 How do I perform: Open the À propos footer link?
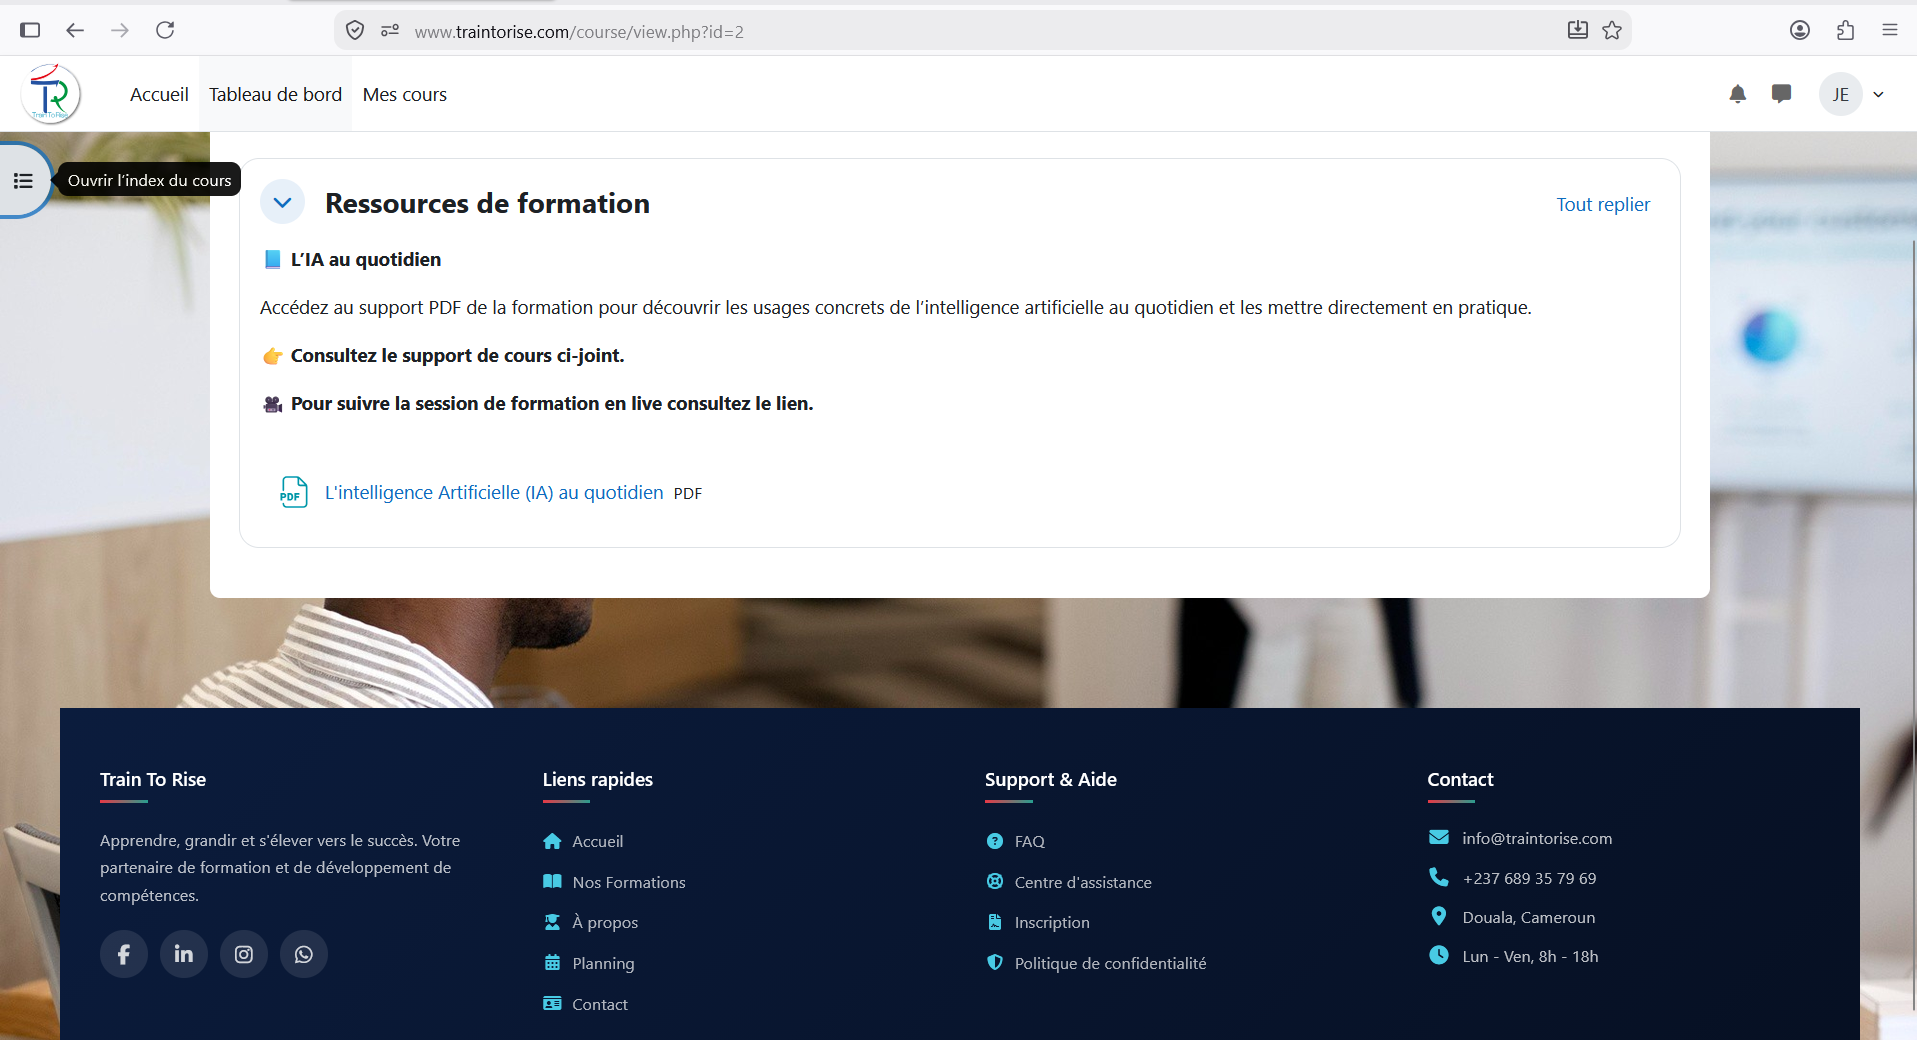pos(605,922)
